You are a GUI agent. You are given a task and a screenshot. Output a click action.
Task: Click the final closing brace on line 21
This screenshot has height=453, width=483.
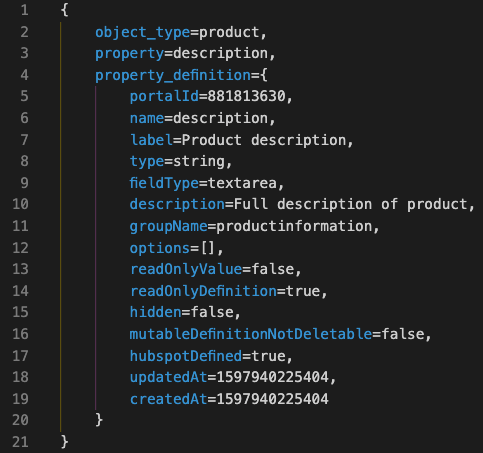[x=65, y=442]
